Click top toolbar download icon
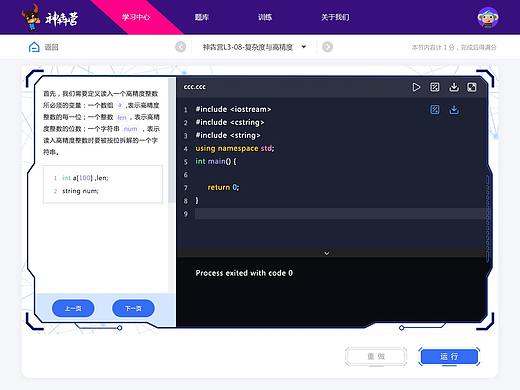This screenshot has height=390, width=520. [454, 87]
